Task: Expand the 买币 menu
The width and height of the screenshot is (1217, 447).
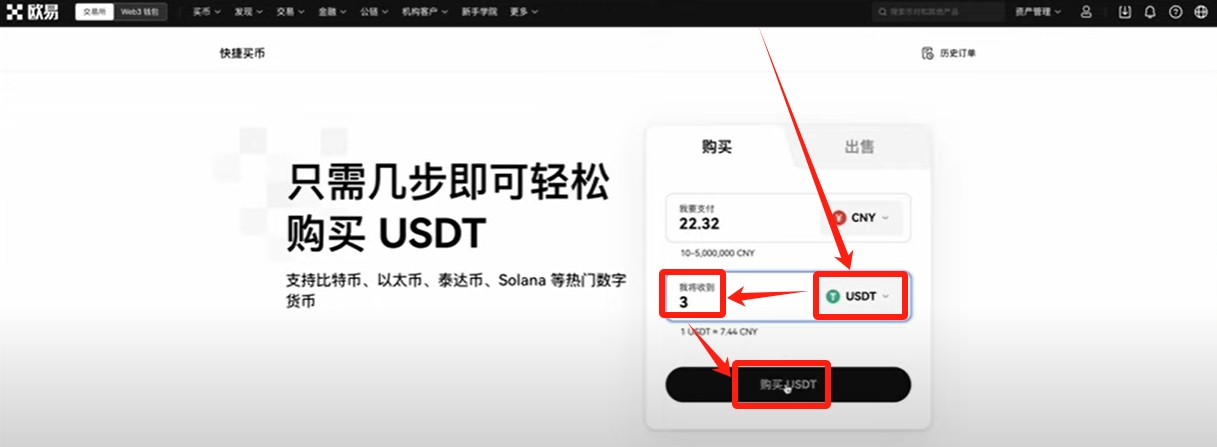Action: pyautogui.click(x=206, y=12)
